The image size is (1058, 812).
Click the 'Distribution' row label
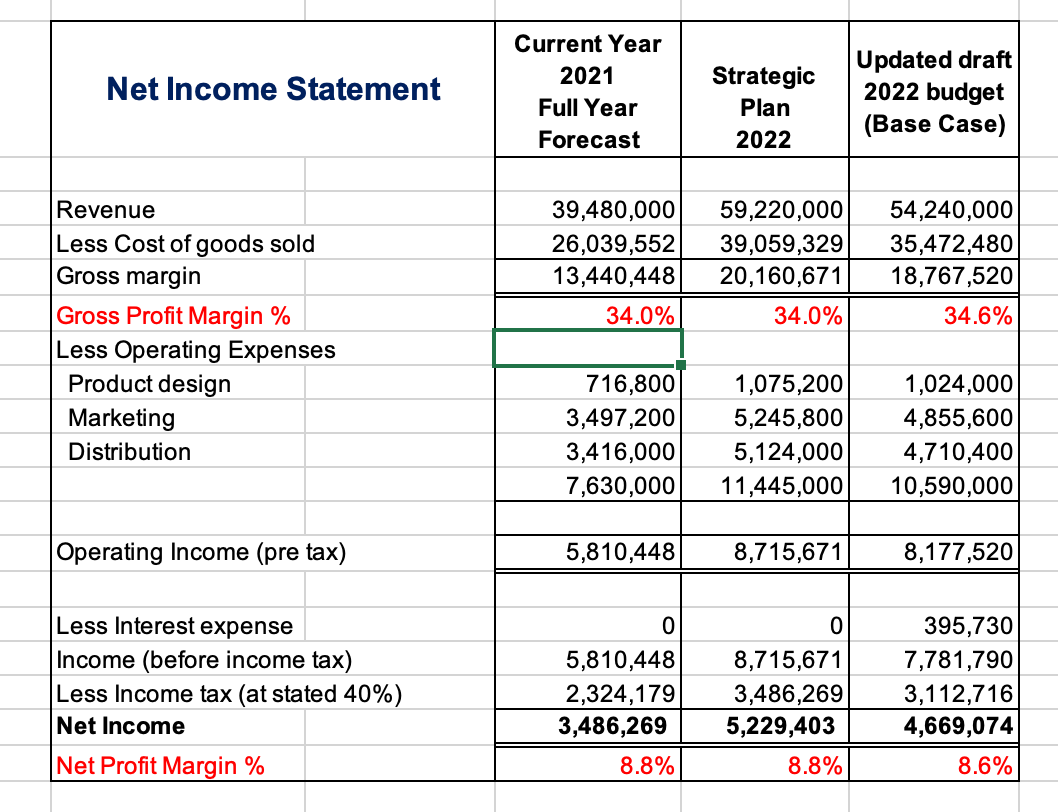tap(130, 452)
